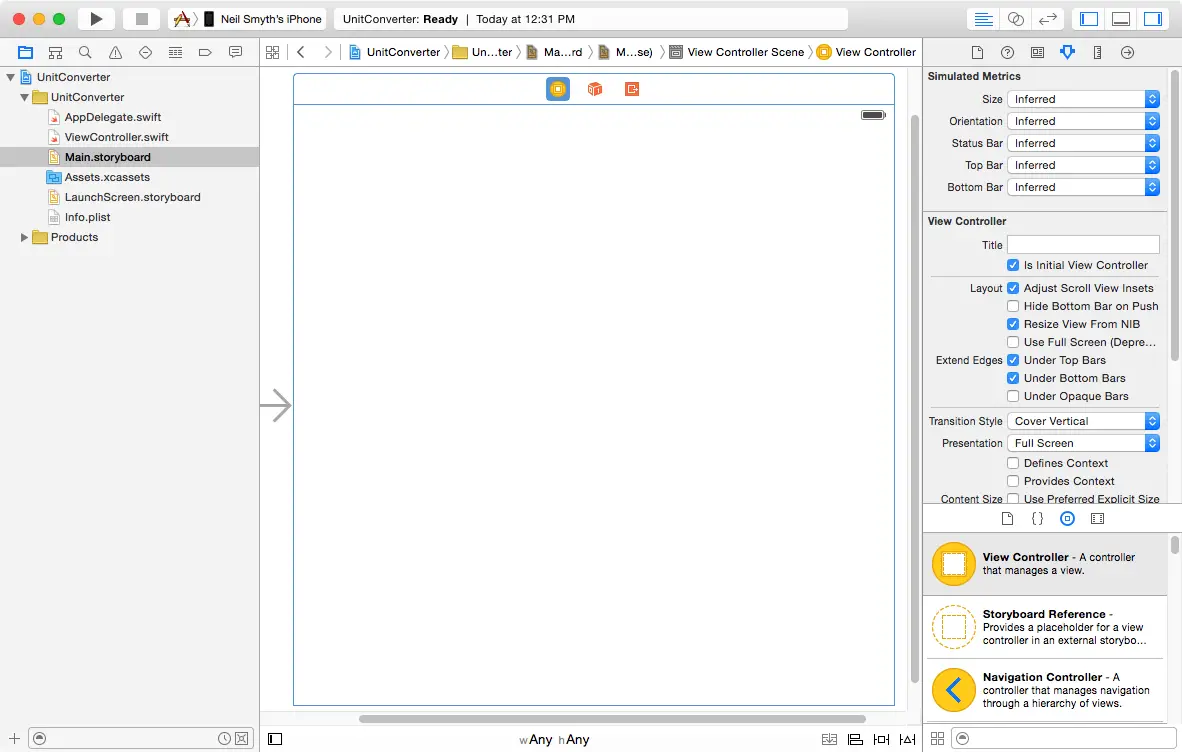Image resolution: width=1182 pixels, height=752 pixels.
Task: Open the Find navigator
Action: click(86, 52)
